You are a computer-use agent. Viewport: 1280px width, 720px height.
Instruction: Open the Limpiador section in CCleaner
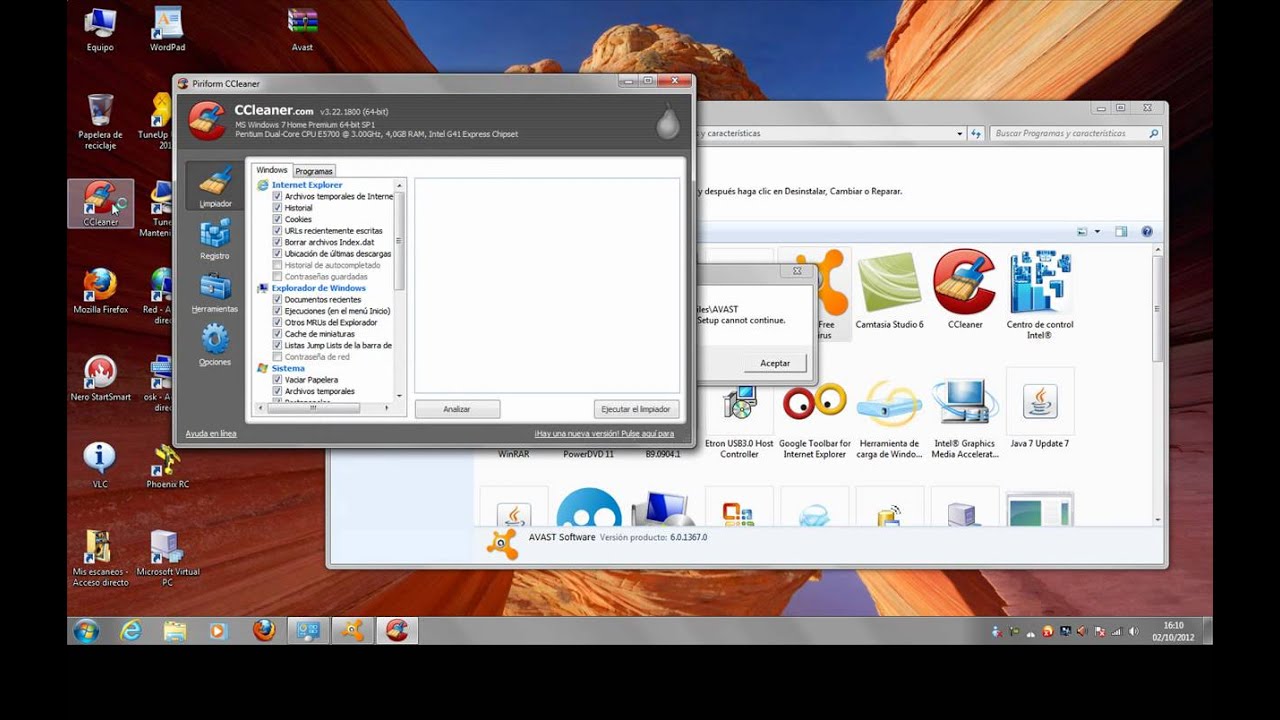click(215, 187)
